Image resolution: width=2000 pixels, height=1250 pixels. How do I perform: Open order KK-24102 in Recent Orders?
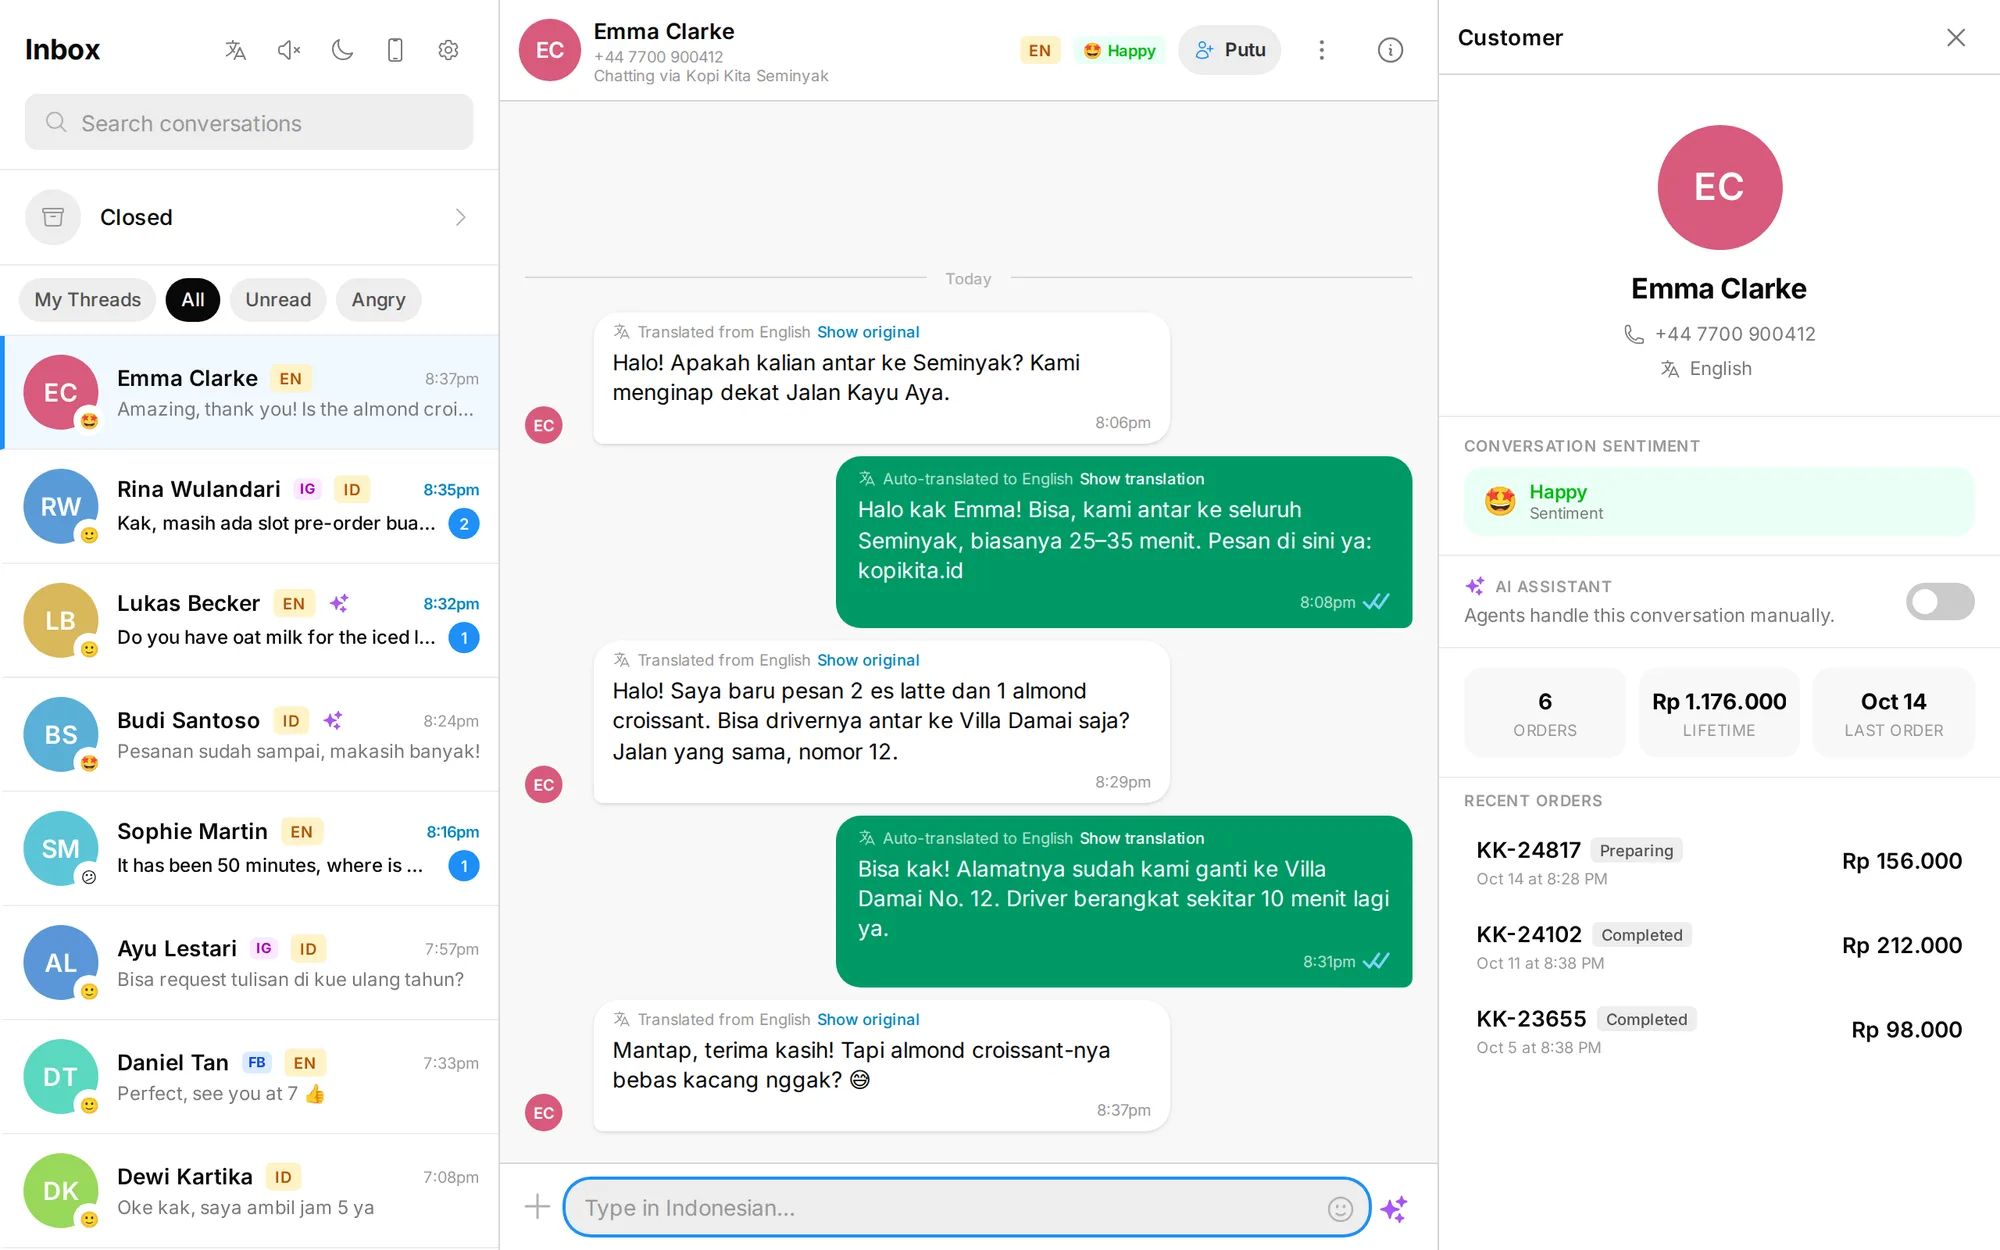[x=1719, y=946]
